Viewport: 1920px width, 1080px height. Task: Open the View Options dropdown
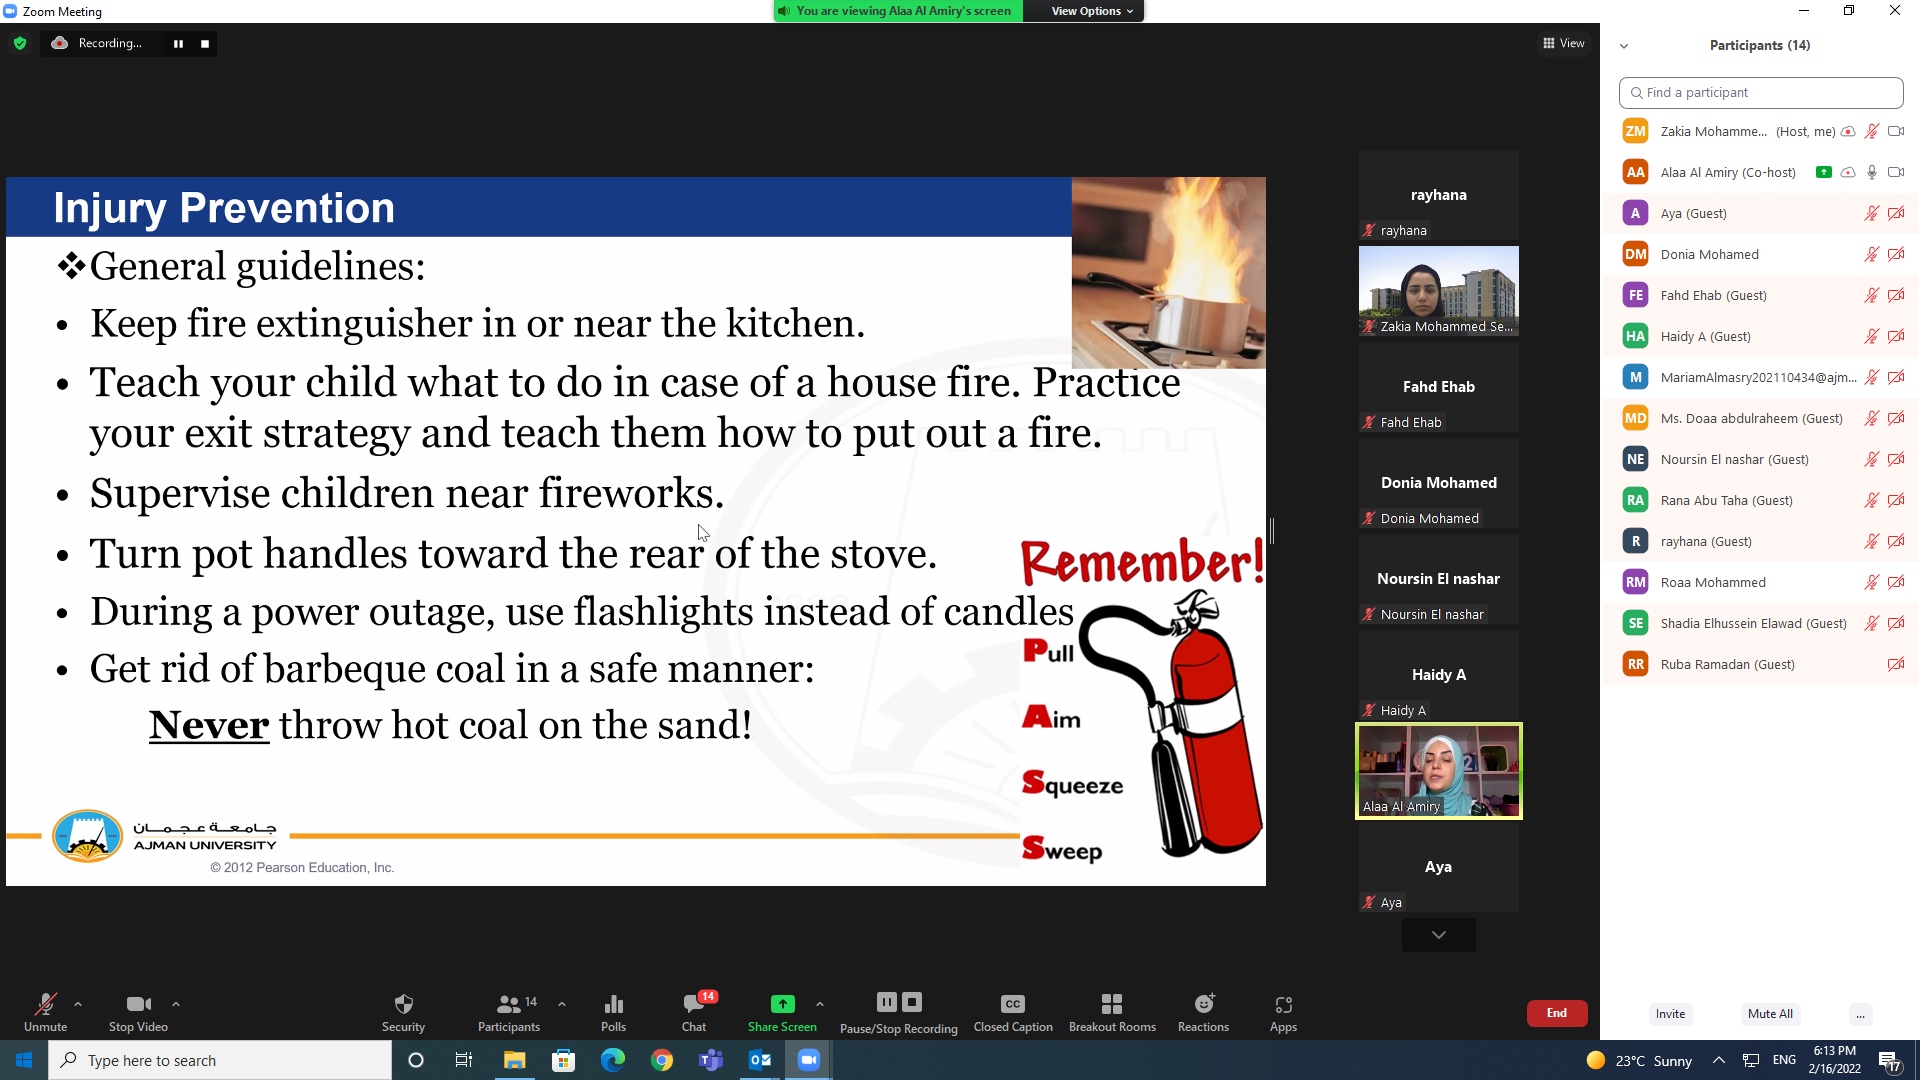[1092, 11]
